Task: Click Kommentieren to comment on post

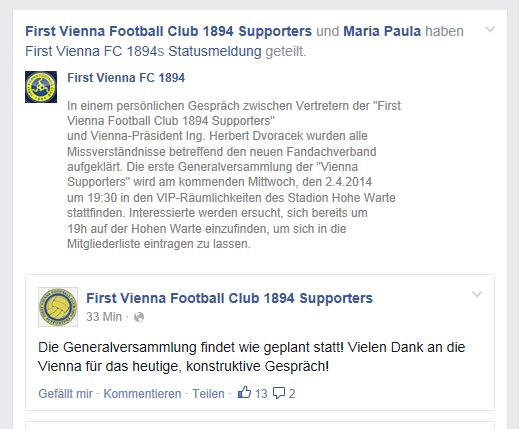Action: point(142,394)
